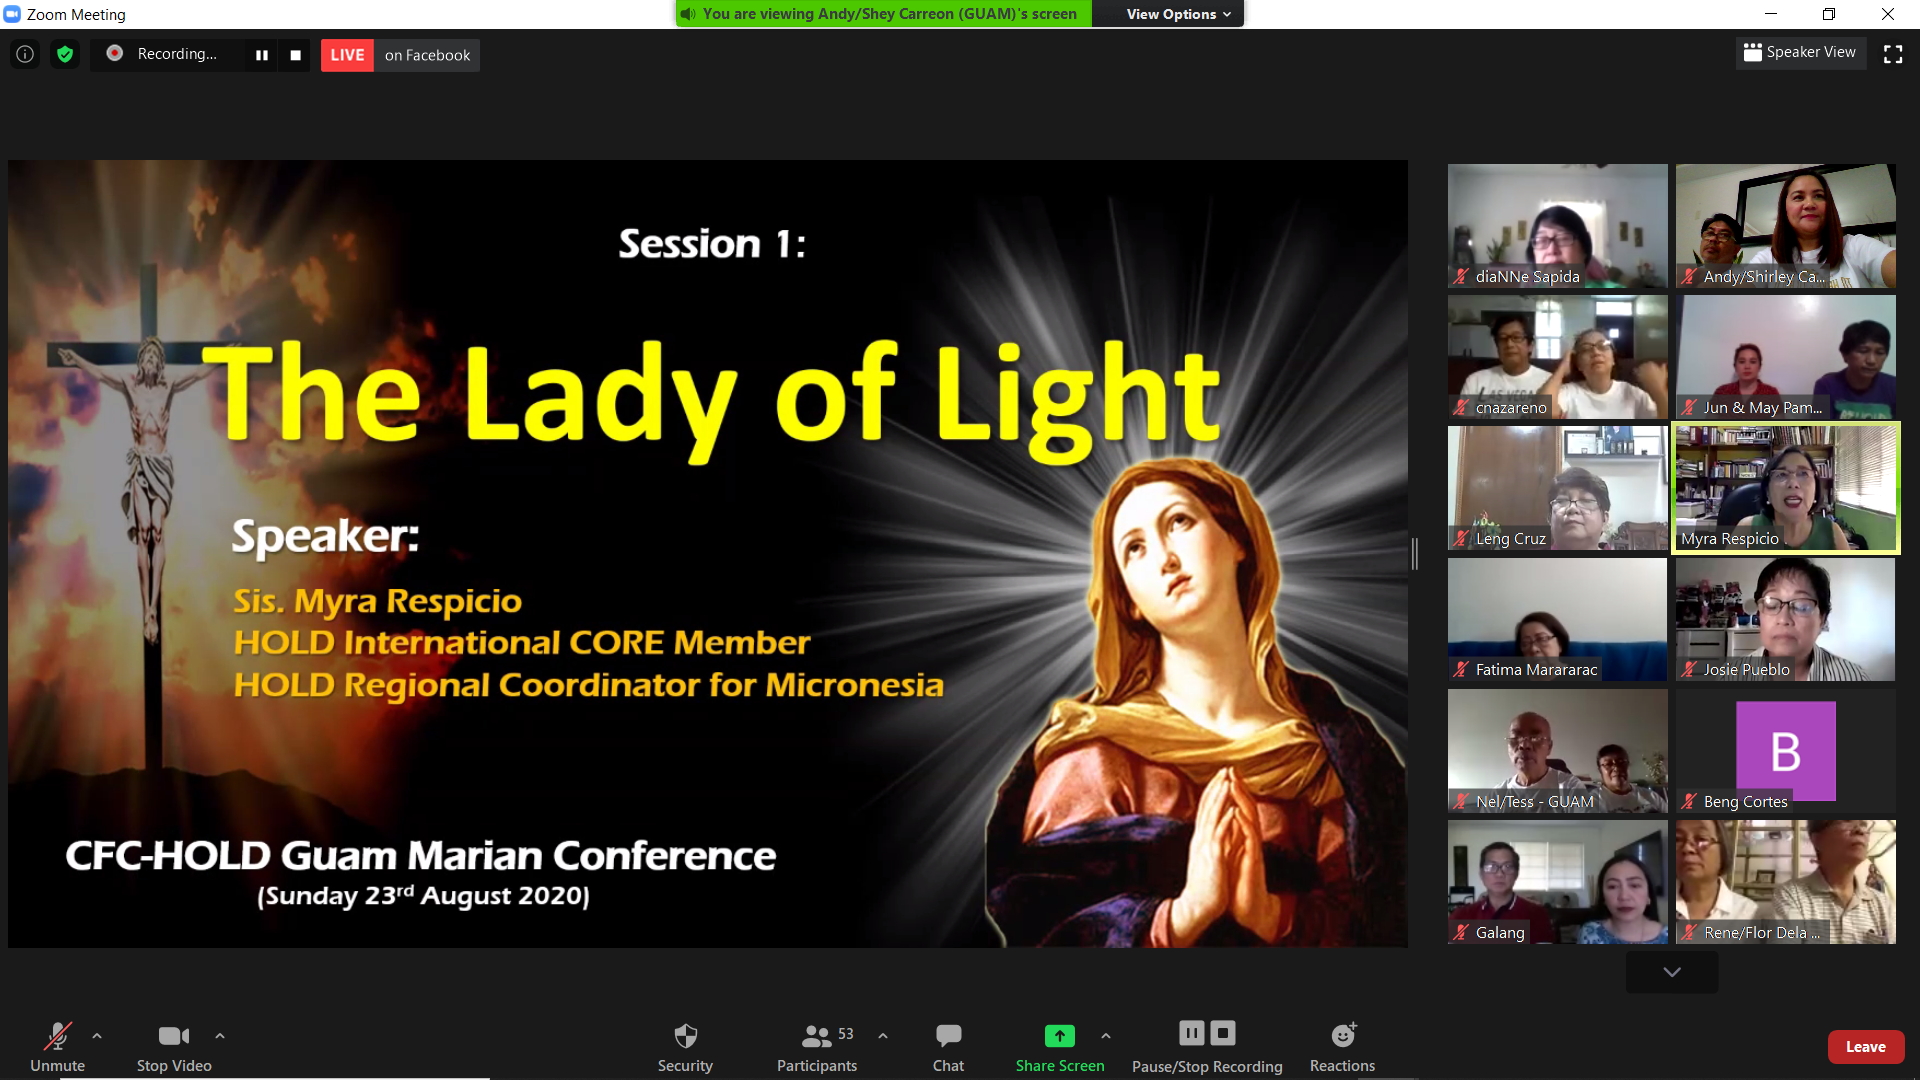Image resolution: width=1920 pixels, height=1080 pixels.
Task: Switch layout using Speaker View button
Action: pos(1800,52)
